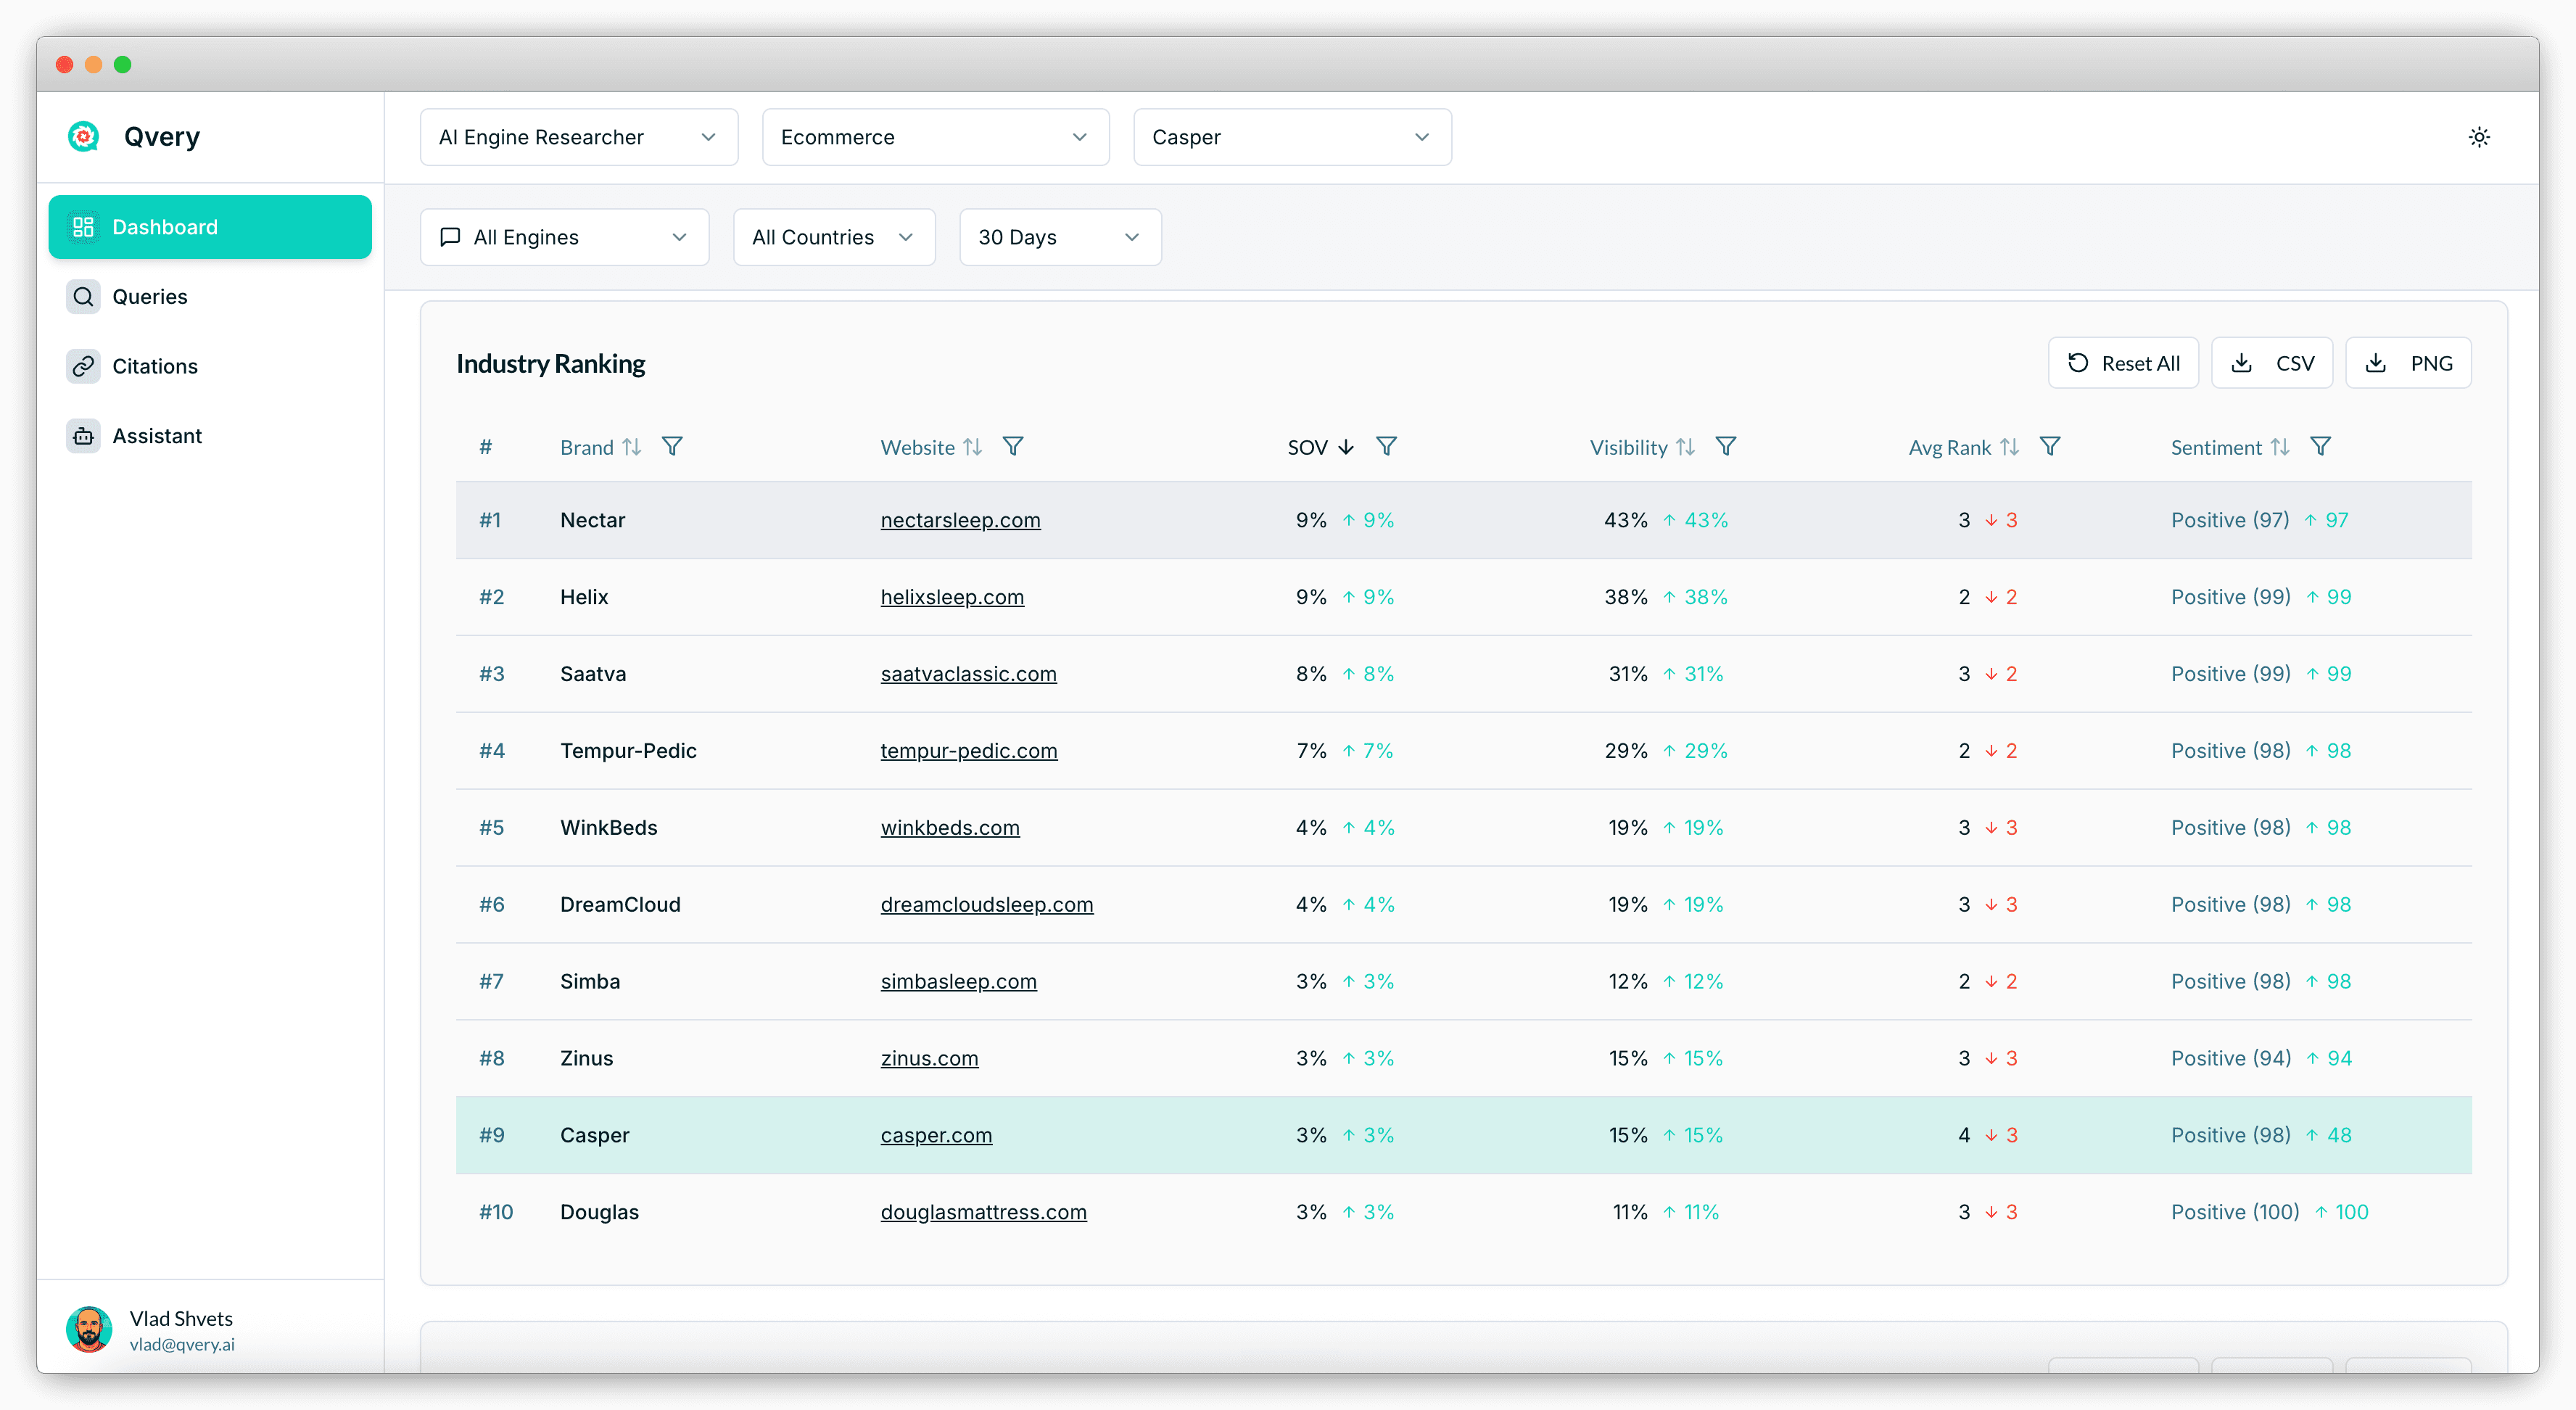Sort by Brand using its sort arrows
This screenshot has height=1410, width=2576.
click(632, 447)
